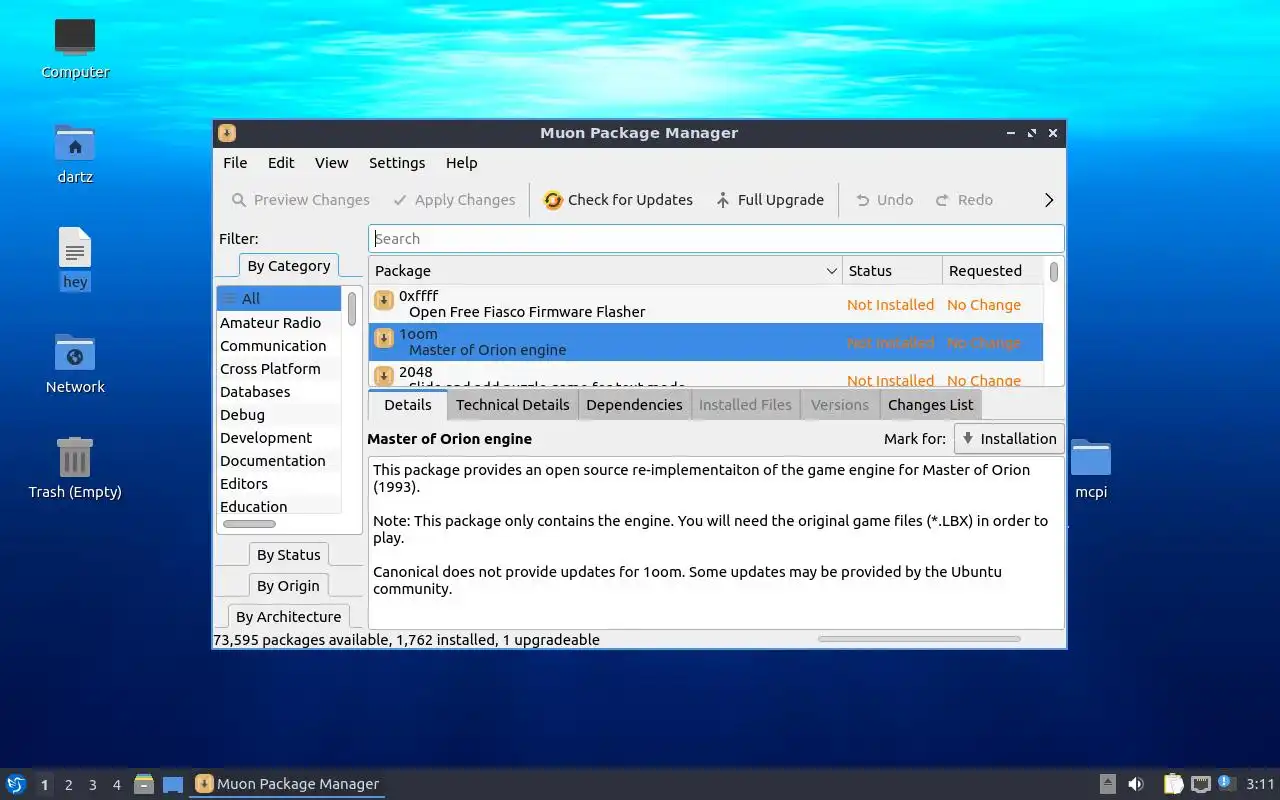
Task: Open the Package column sort dropdown arrow
Action: click(831, 271)
